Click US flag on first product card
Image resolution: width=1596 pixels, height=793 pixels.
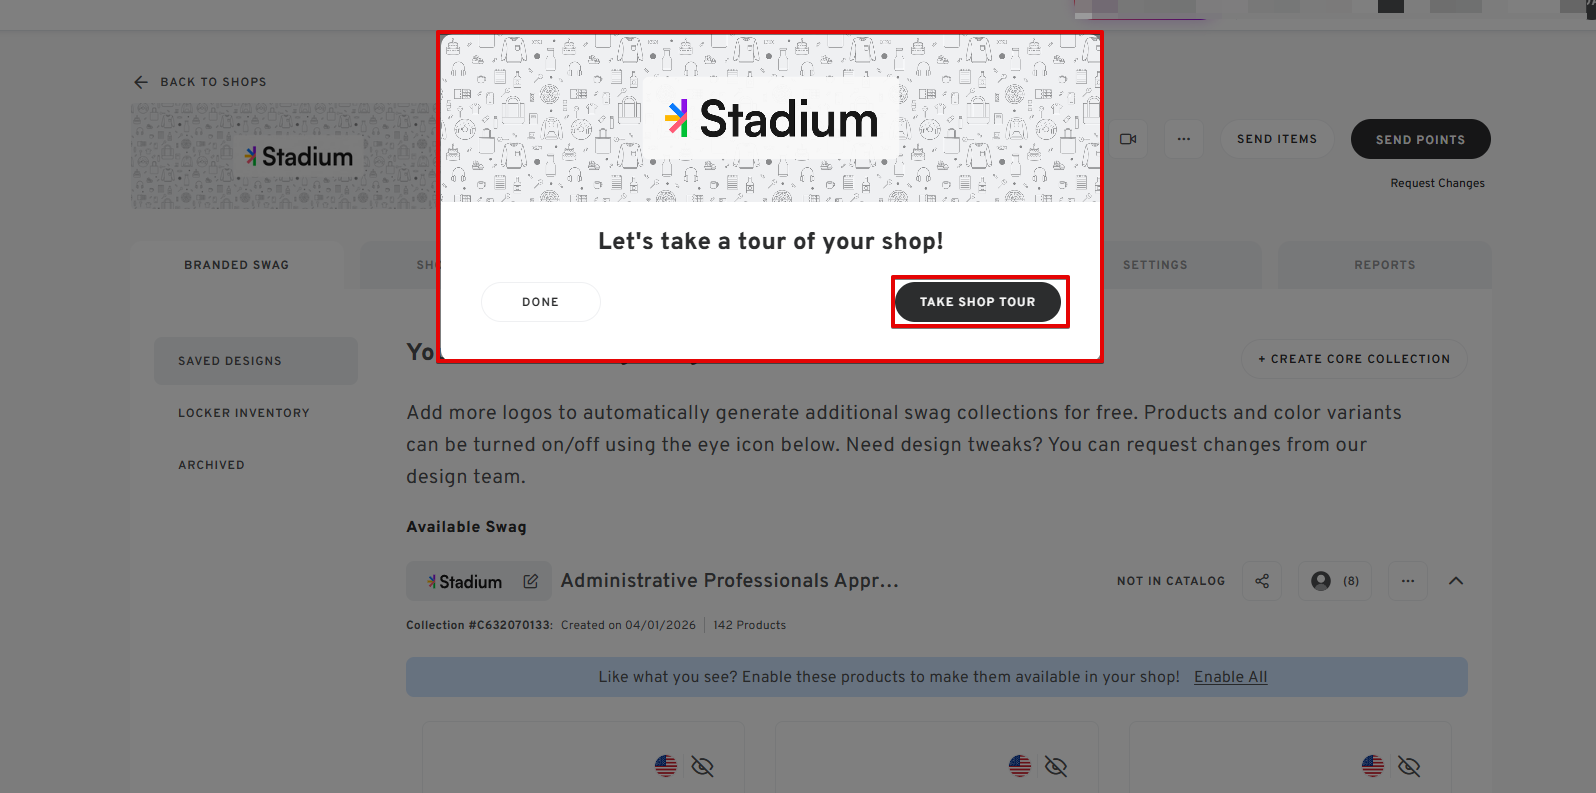(666, 766)
